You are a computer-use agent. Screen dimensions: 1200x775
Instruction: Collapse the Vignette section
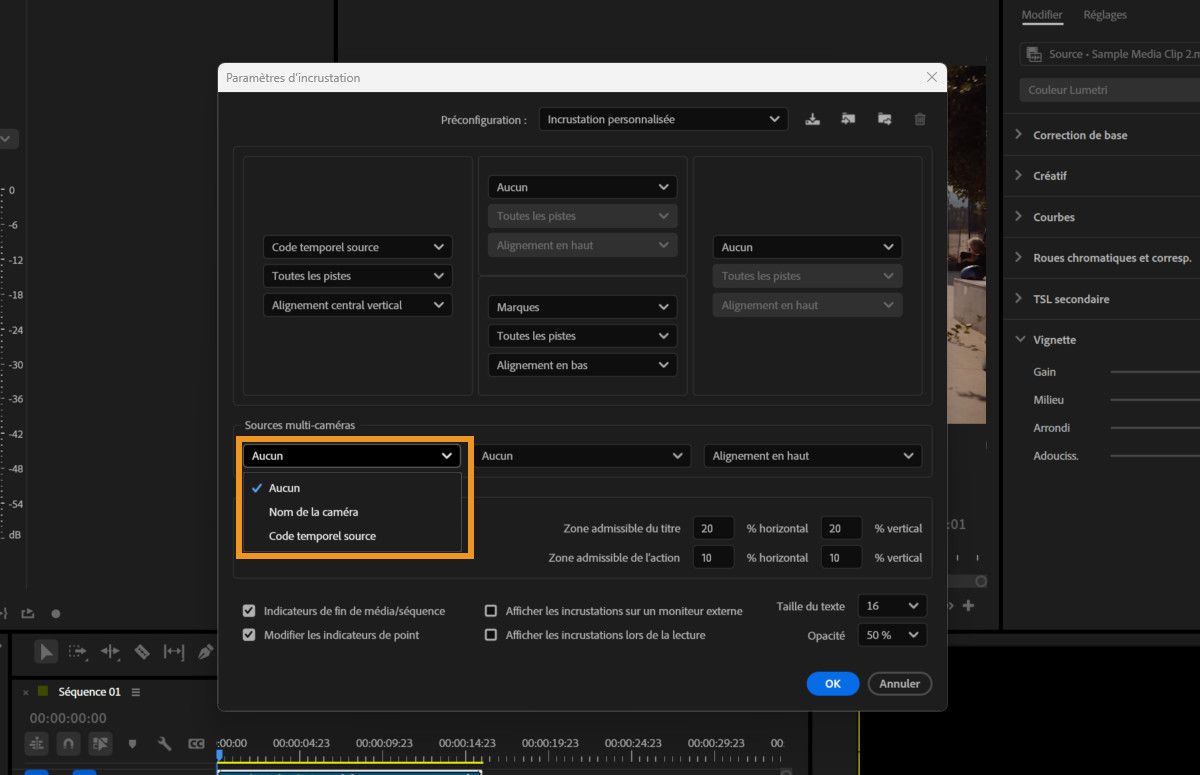tap(1019, 340)
